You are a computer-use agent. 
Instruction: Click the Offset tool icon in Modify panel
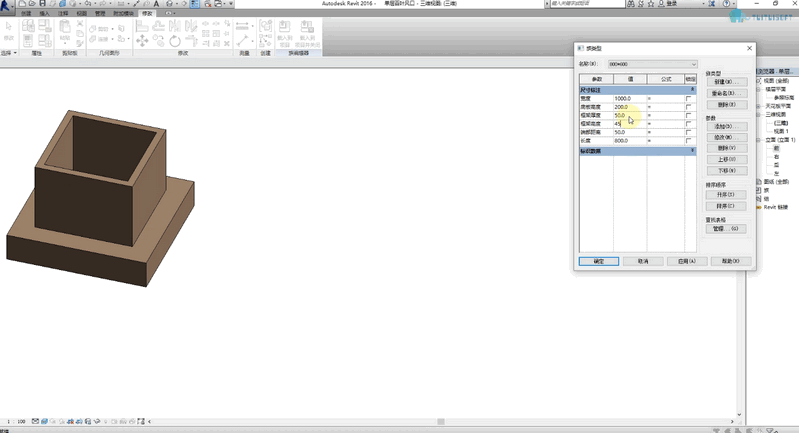[158, 25]
